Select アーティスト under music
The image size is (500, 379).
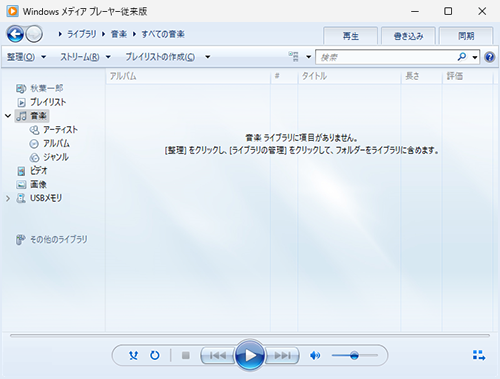[53, 130]
